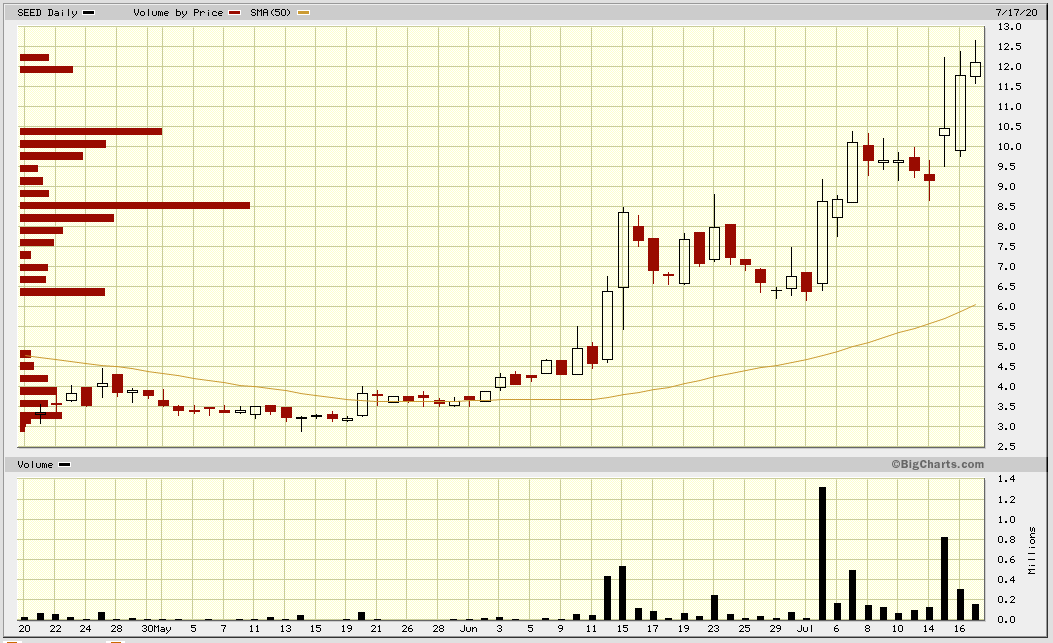Select the "SEED Daily" legend text
The width and height of the screenshot is (1053, 643).
click(x=47, y=13)
